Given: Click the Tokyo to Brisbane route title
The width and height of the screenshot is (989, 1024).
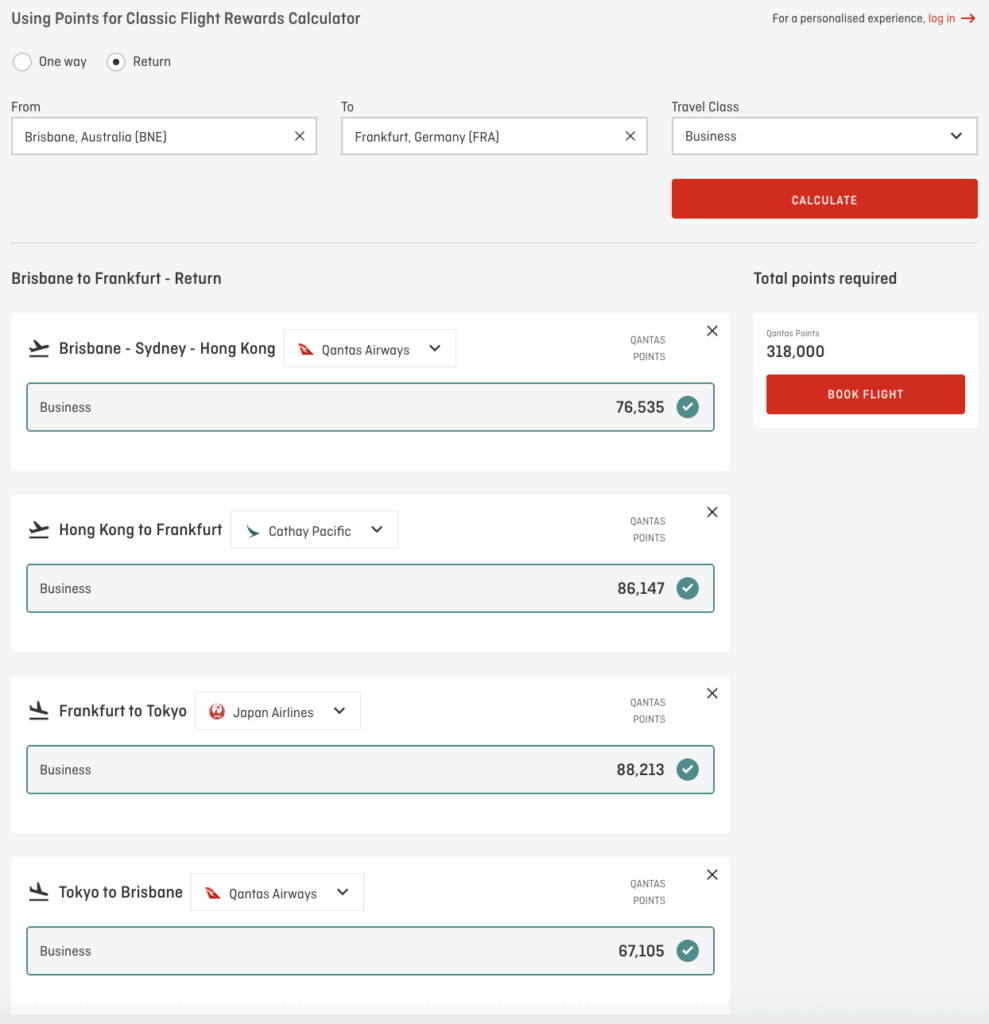Looking at the screenshot, I should (x=121, y=892).
